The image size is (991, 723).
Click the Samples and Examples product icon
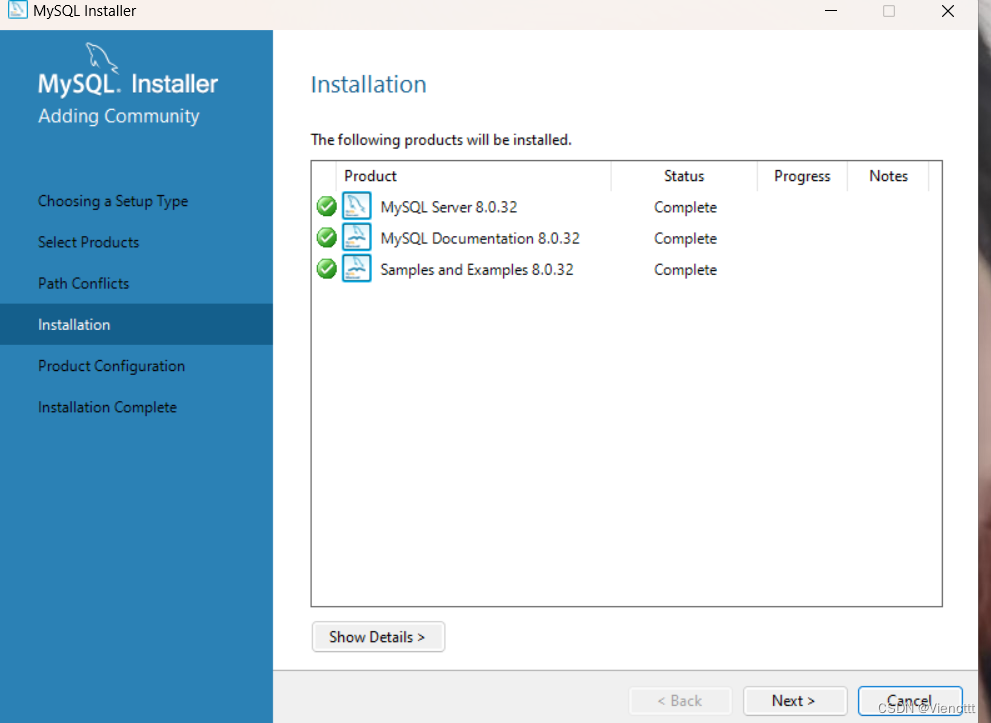pyautogui.click(x=357, y=268)
